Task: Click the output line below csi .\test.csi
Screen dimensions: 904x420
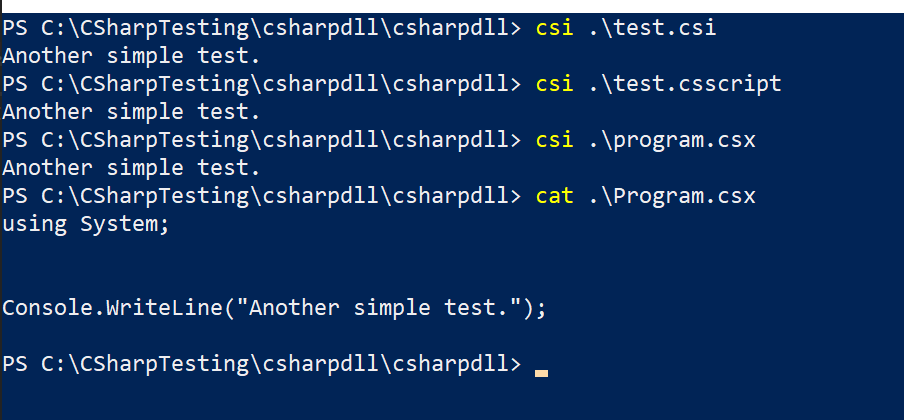Action: pos(131,56)
